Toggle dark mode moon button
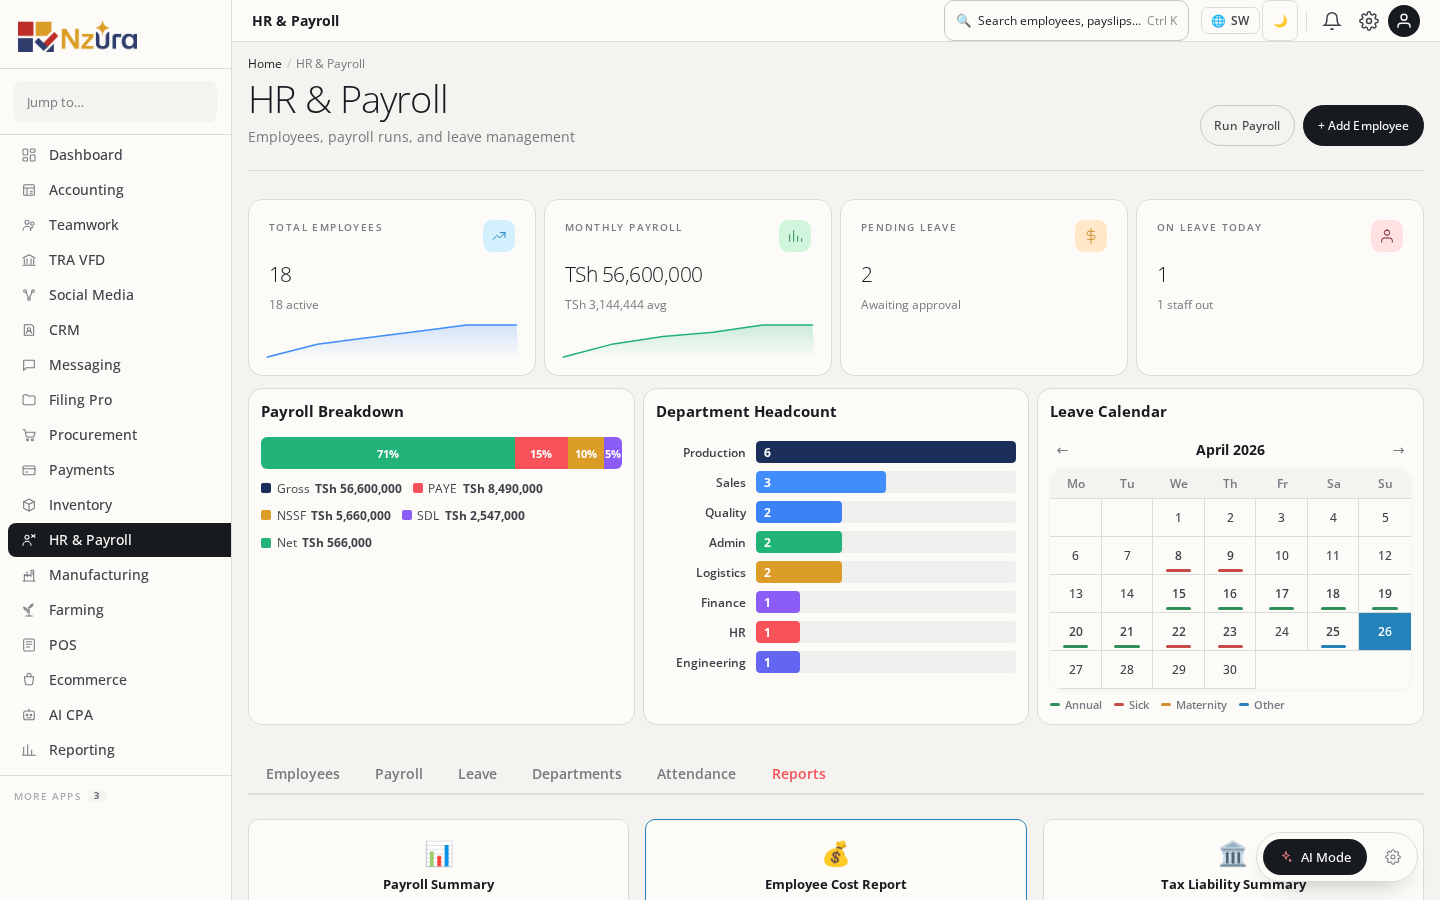Viewport: 1440px width, 900px height. click(1280, 21)
